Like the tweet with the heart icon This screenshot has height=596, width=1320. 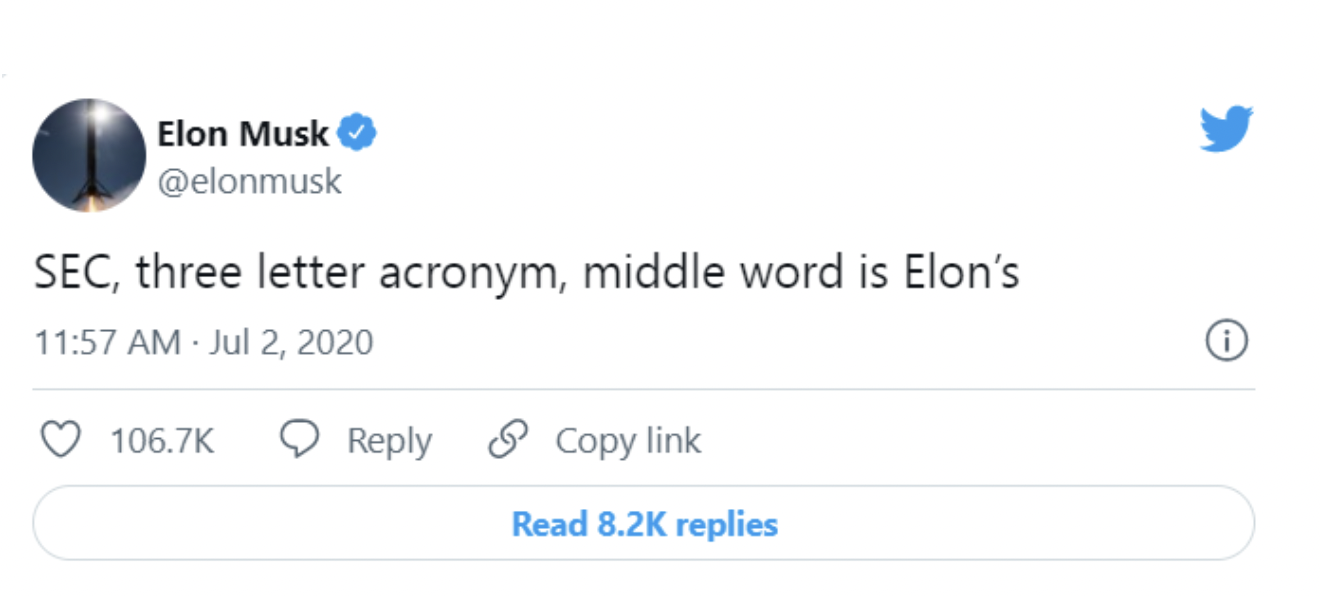point(62,441)
